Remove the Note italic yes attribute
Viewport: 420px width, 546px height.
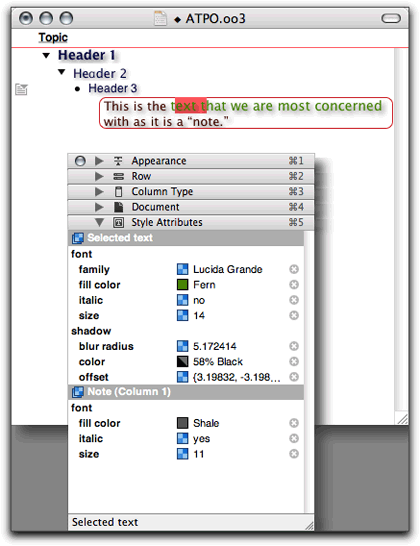coord(294,438)
